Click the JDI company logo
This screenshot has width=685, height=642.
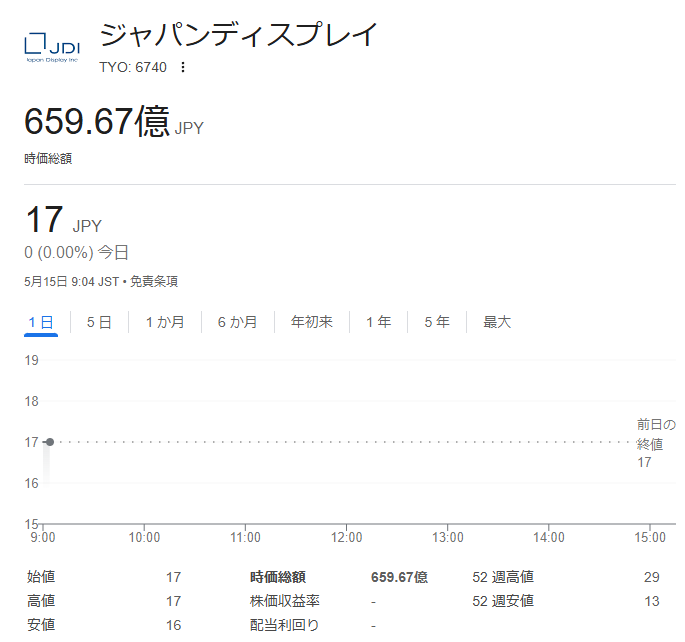coord(52,48)
